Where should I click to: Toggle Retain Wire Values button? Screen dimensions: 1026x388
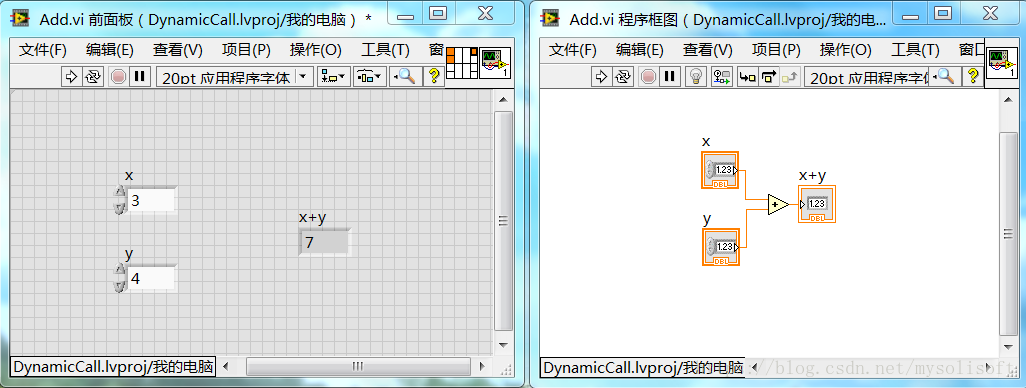pos(722,77)
